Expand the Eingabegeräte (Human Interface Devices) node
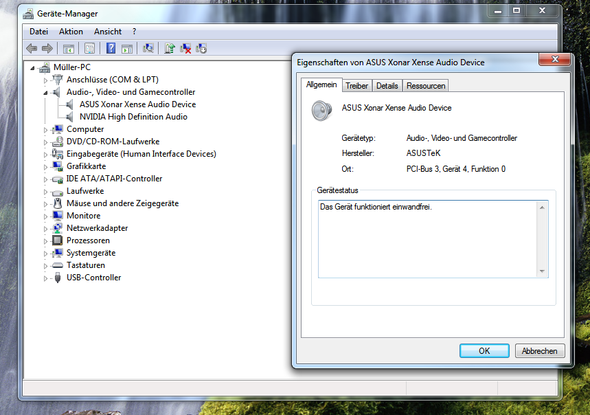This screenshot has width=590, height=415. [x=46, y=155]
